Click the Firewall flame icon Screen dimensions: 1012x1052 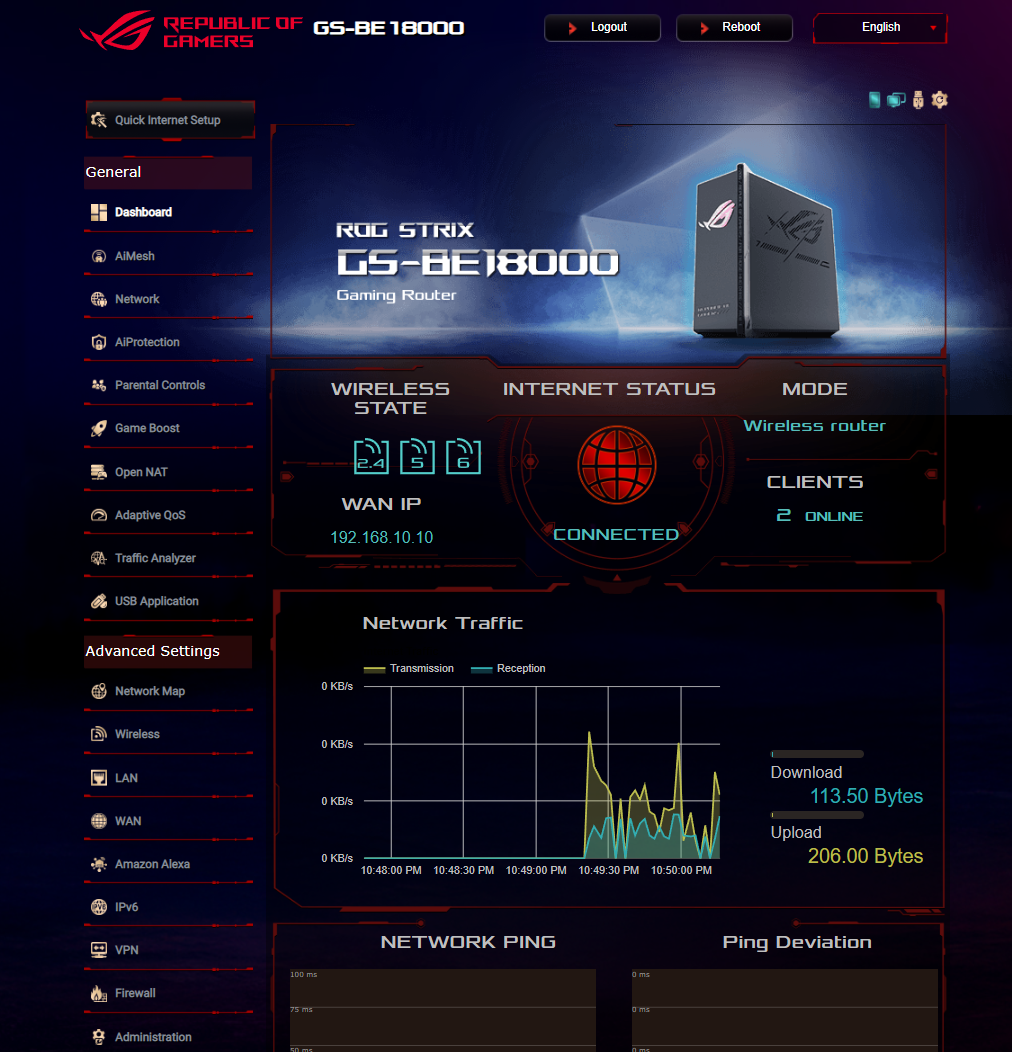tap(99, 993)
